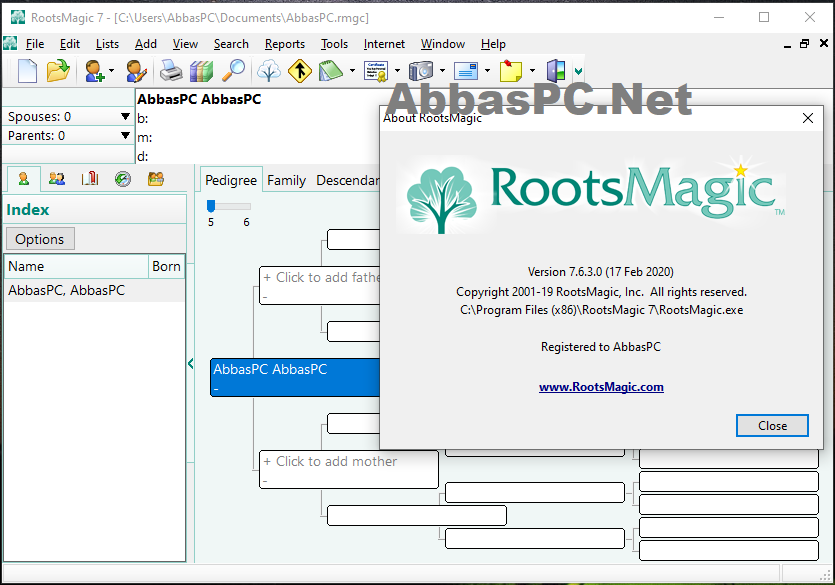
Task: Open the books icon in the toolbar
Action: 201,70
